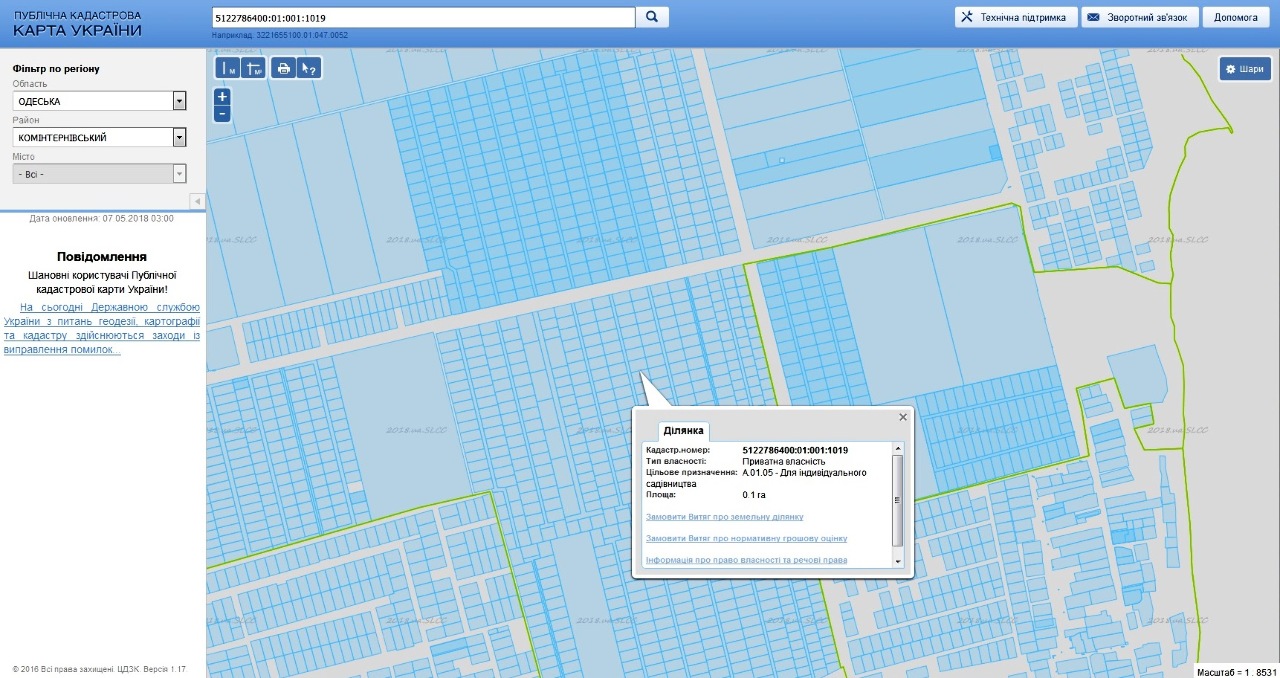Zoom in with the plus button
The image size is (1280, 678).
[x=222, y=97]
